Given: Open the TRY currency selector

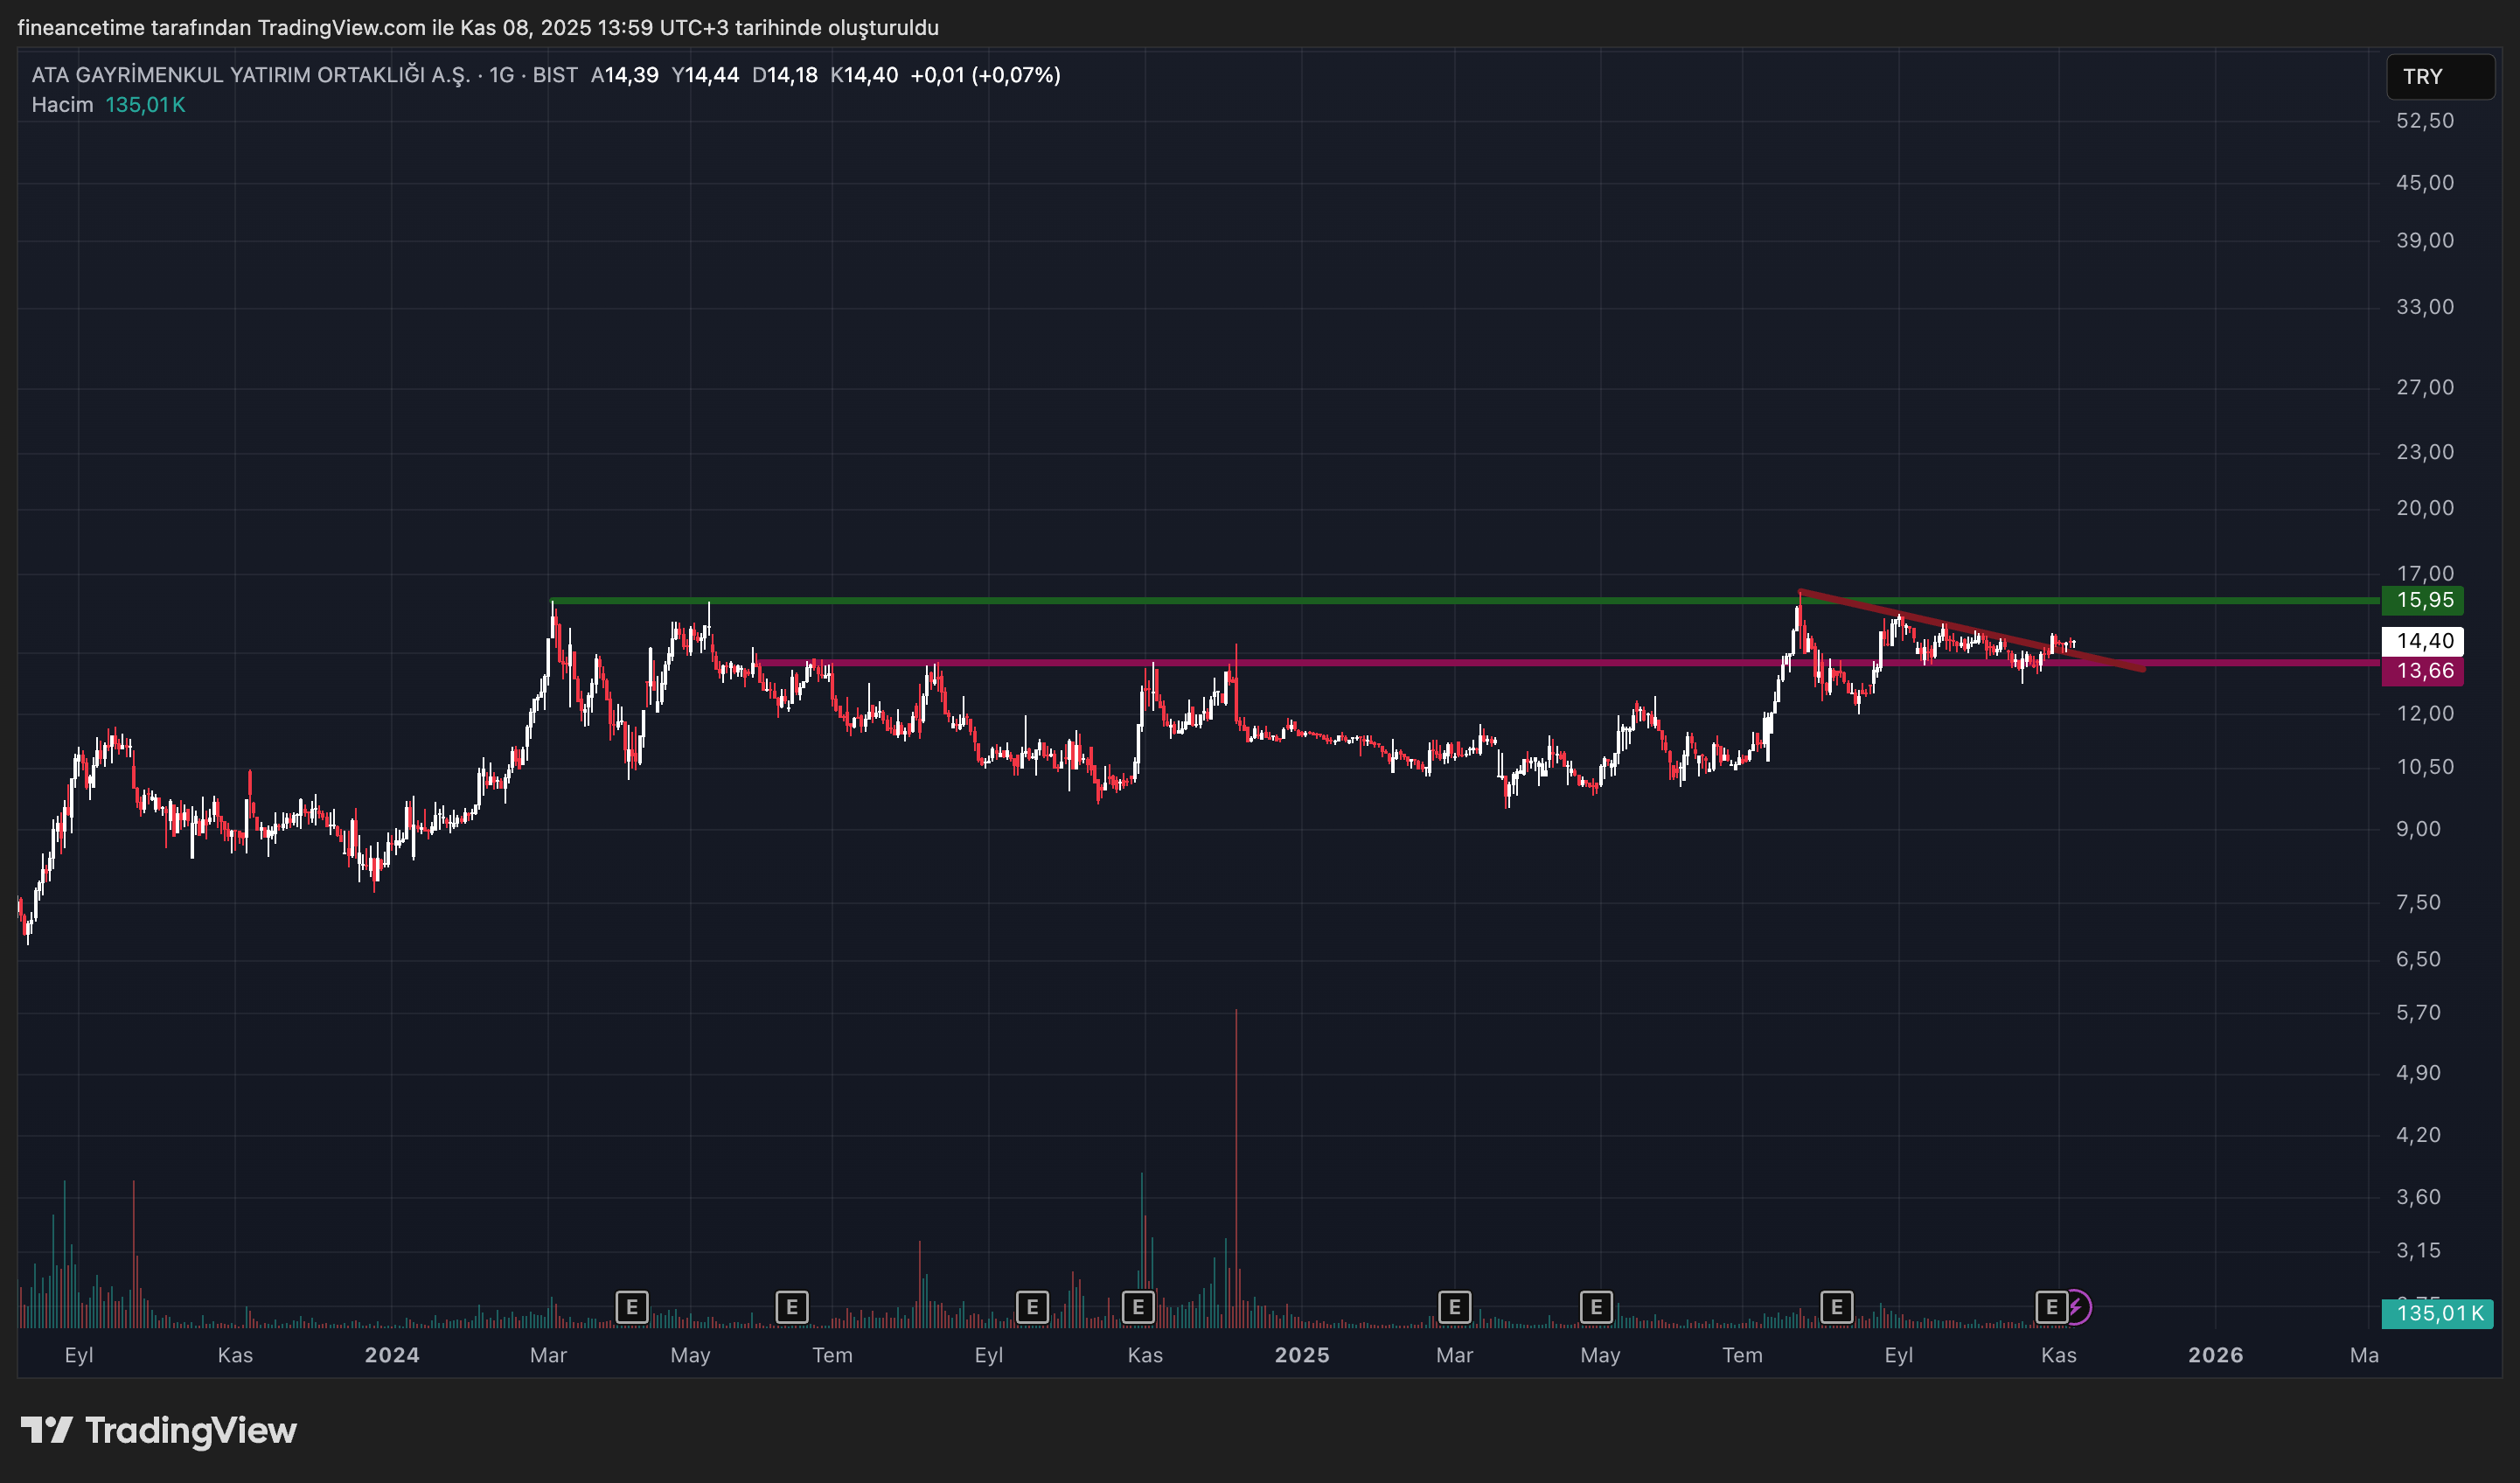Looking at the screenshot, I should [2440, 77].
